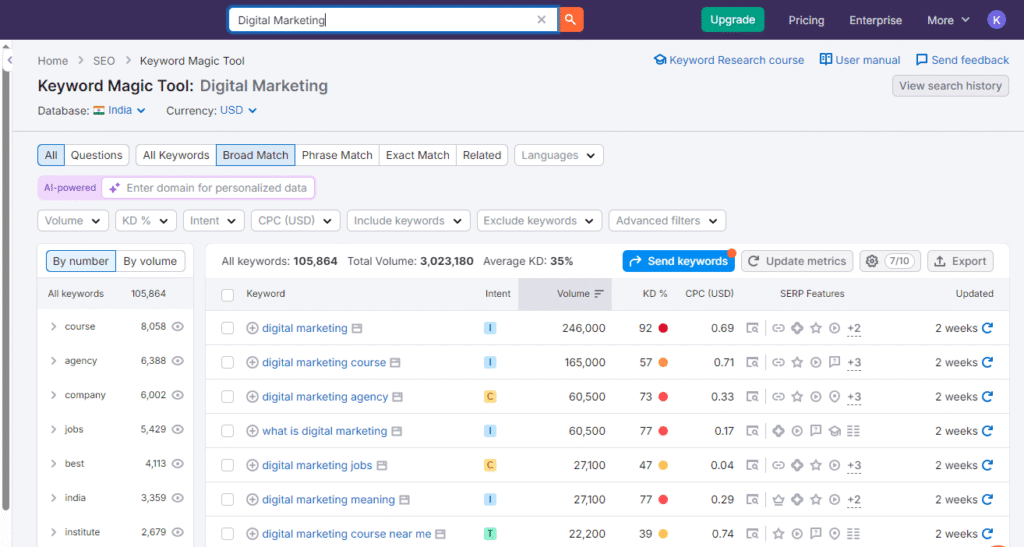This screenshot has height=547, width=1024.
Task: Add digital marketing agency with plus icon
Action: (x=252, y=397)
